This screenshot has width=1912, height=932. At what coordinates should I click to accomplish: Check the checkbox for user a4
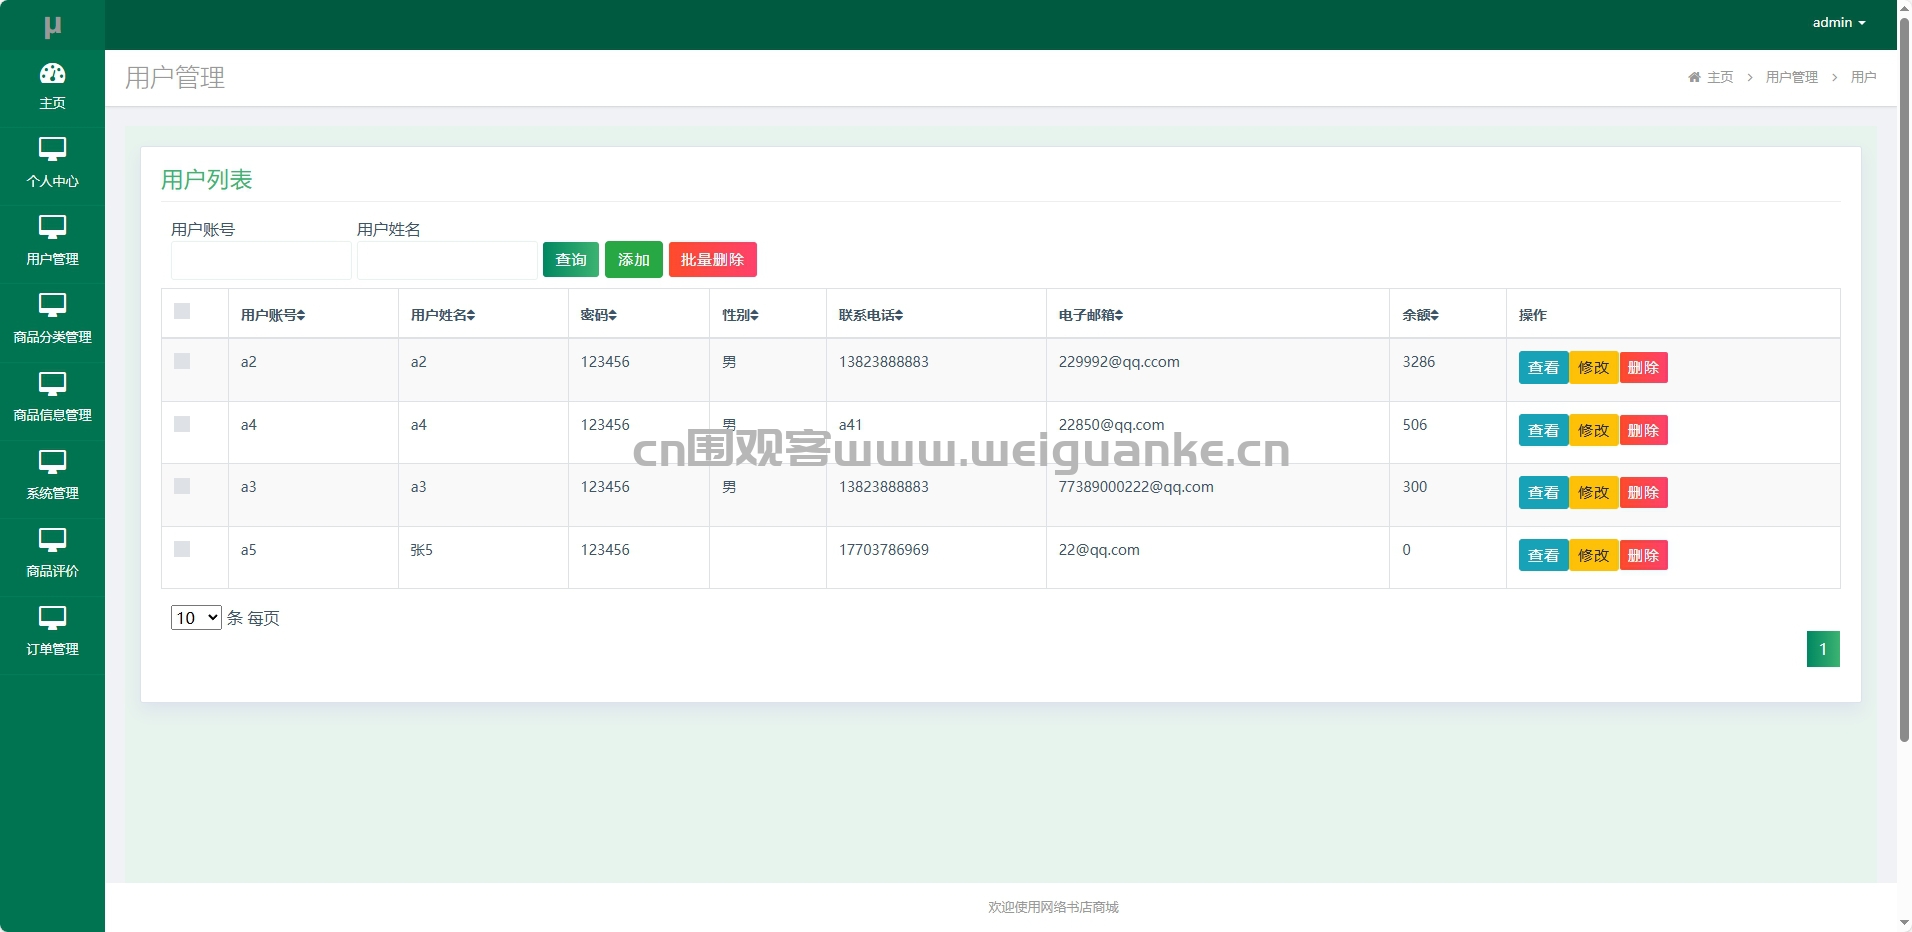click(182, 424)
